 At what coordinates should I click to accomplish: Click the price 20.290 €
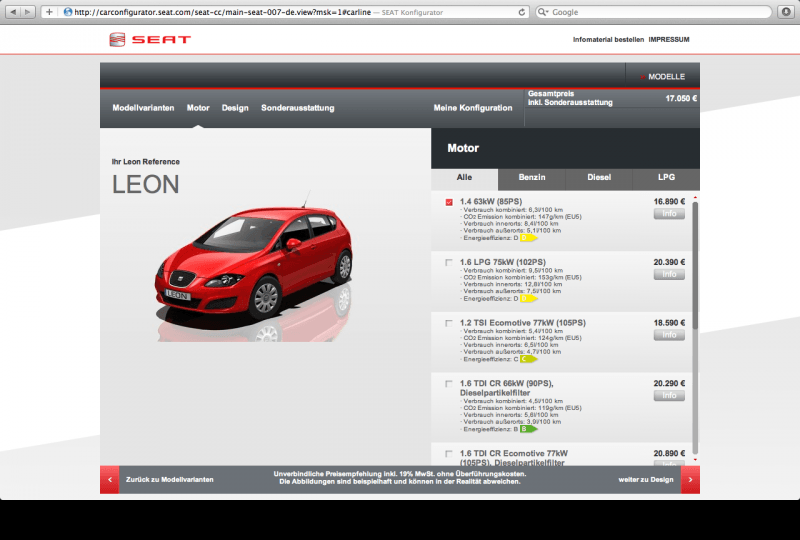click(669, 383)
